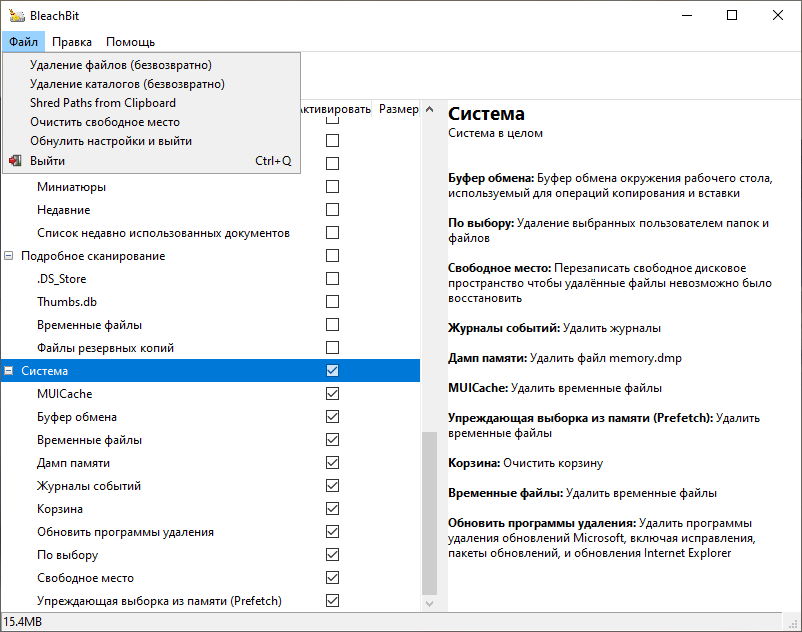Screen dimensions: 802x632
Task: Open the Правка menu
Action: (x=72, y=42)
